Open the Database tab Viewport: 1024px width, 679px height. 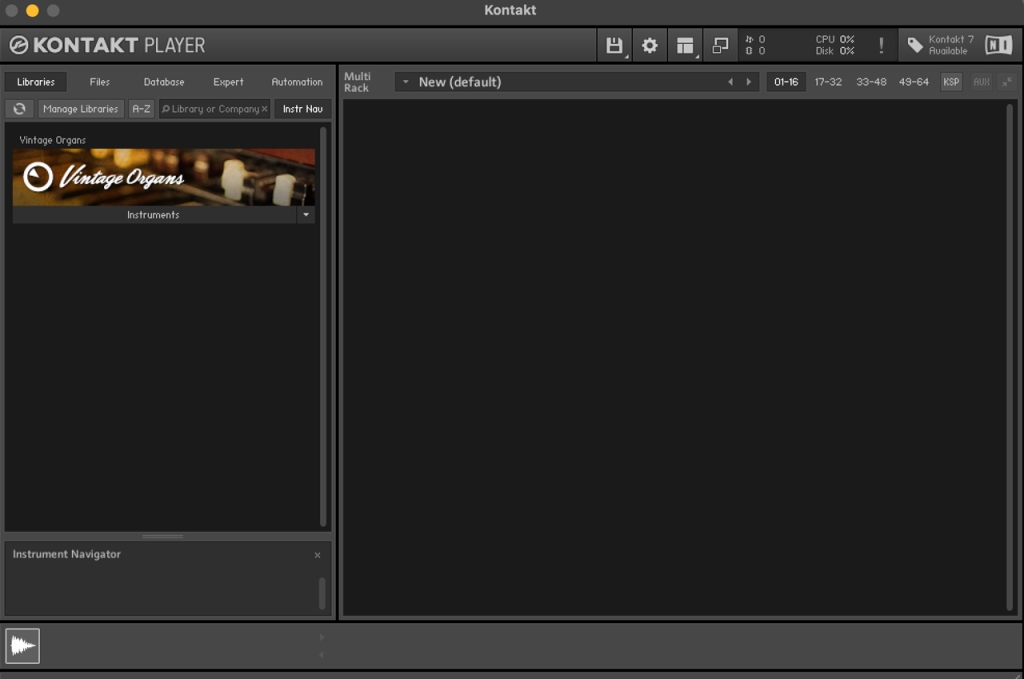point(164,82)
